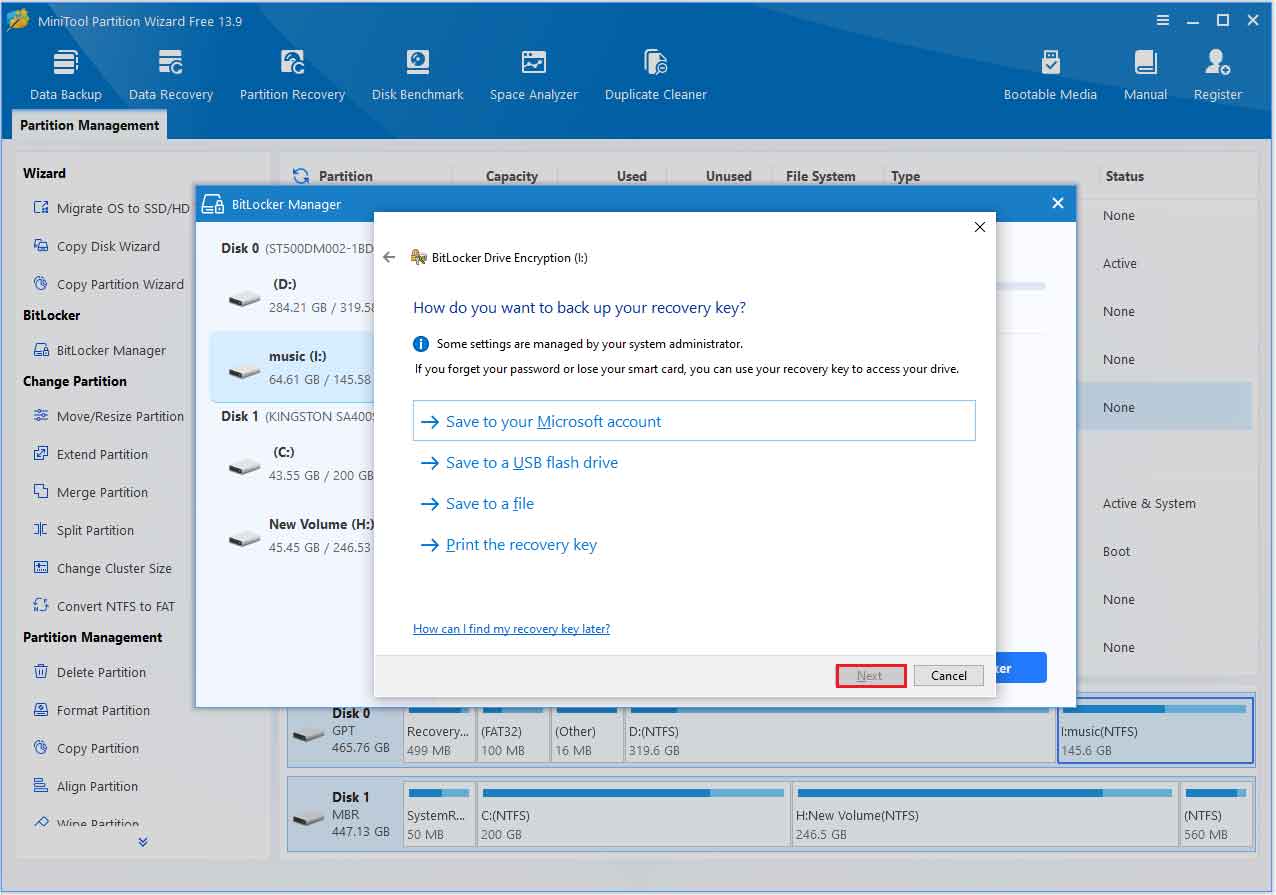Save recovery key to your Microsoft account
This screenshot has width=1276, height=895.
tap(694, 421)
